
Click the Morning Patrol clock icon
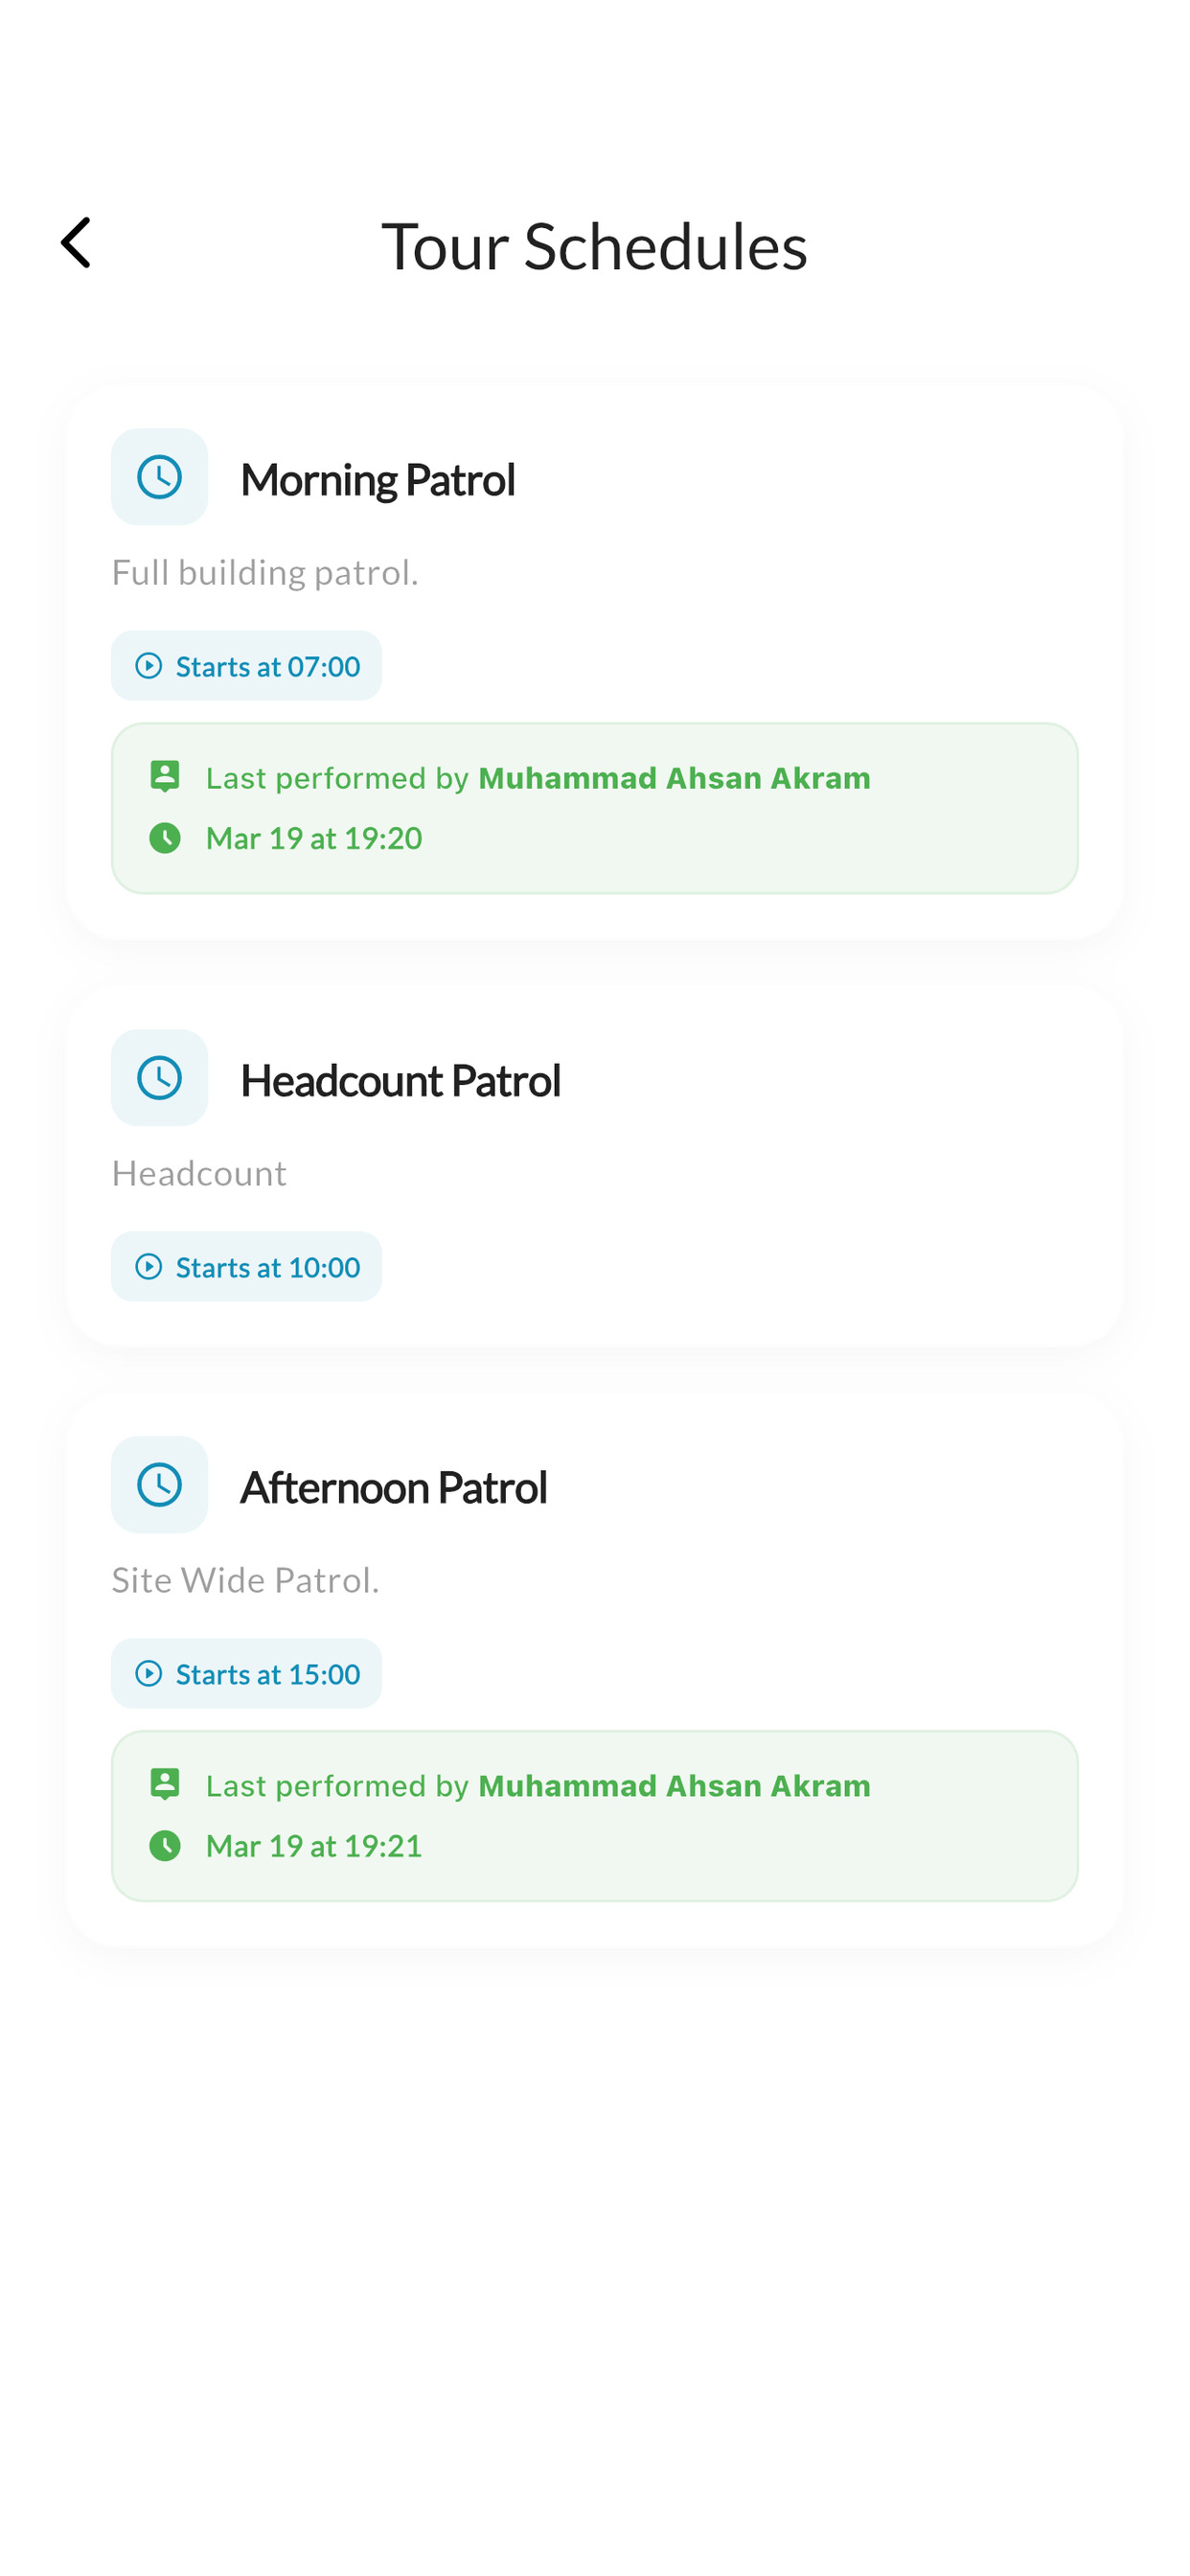(159, 477)
